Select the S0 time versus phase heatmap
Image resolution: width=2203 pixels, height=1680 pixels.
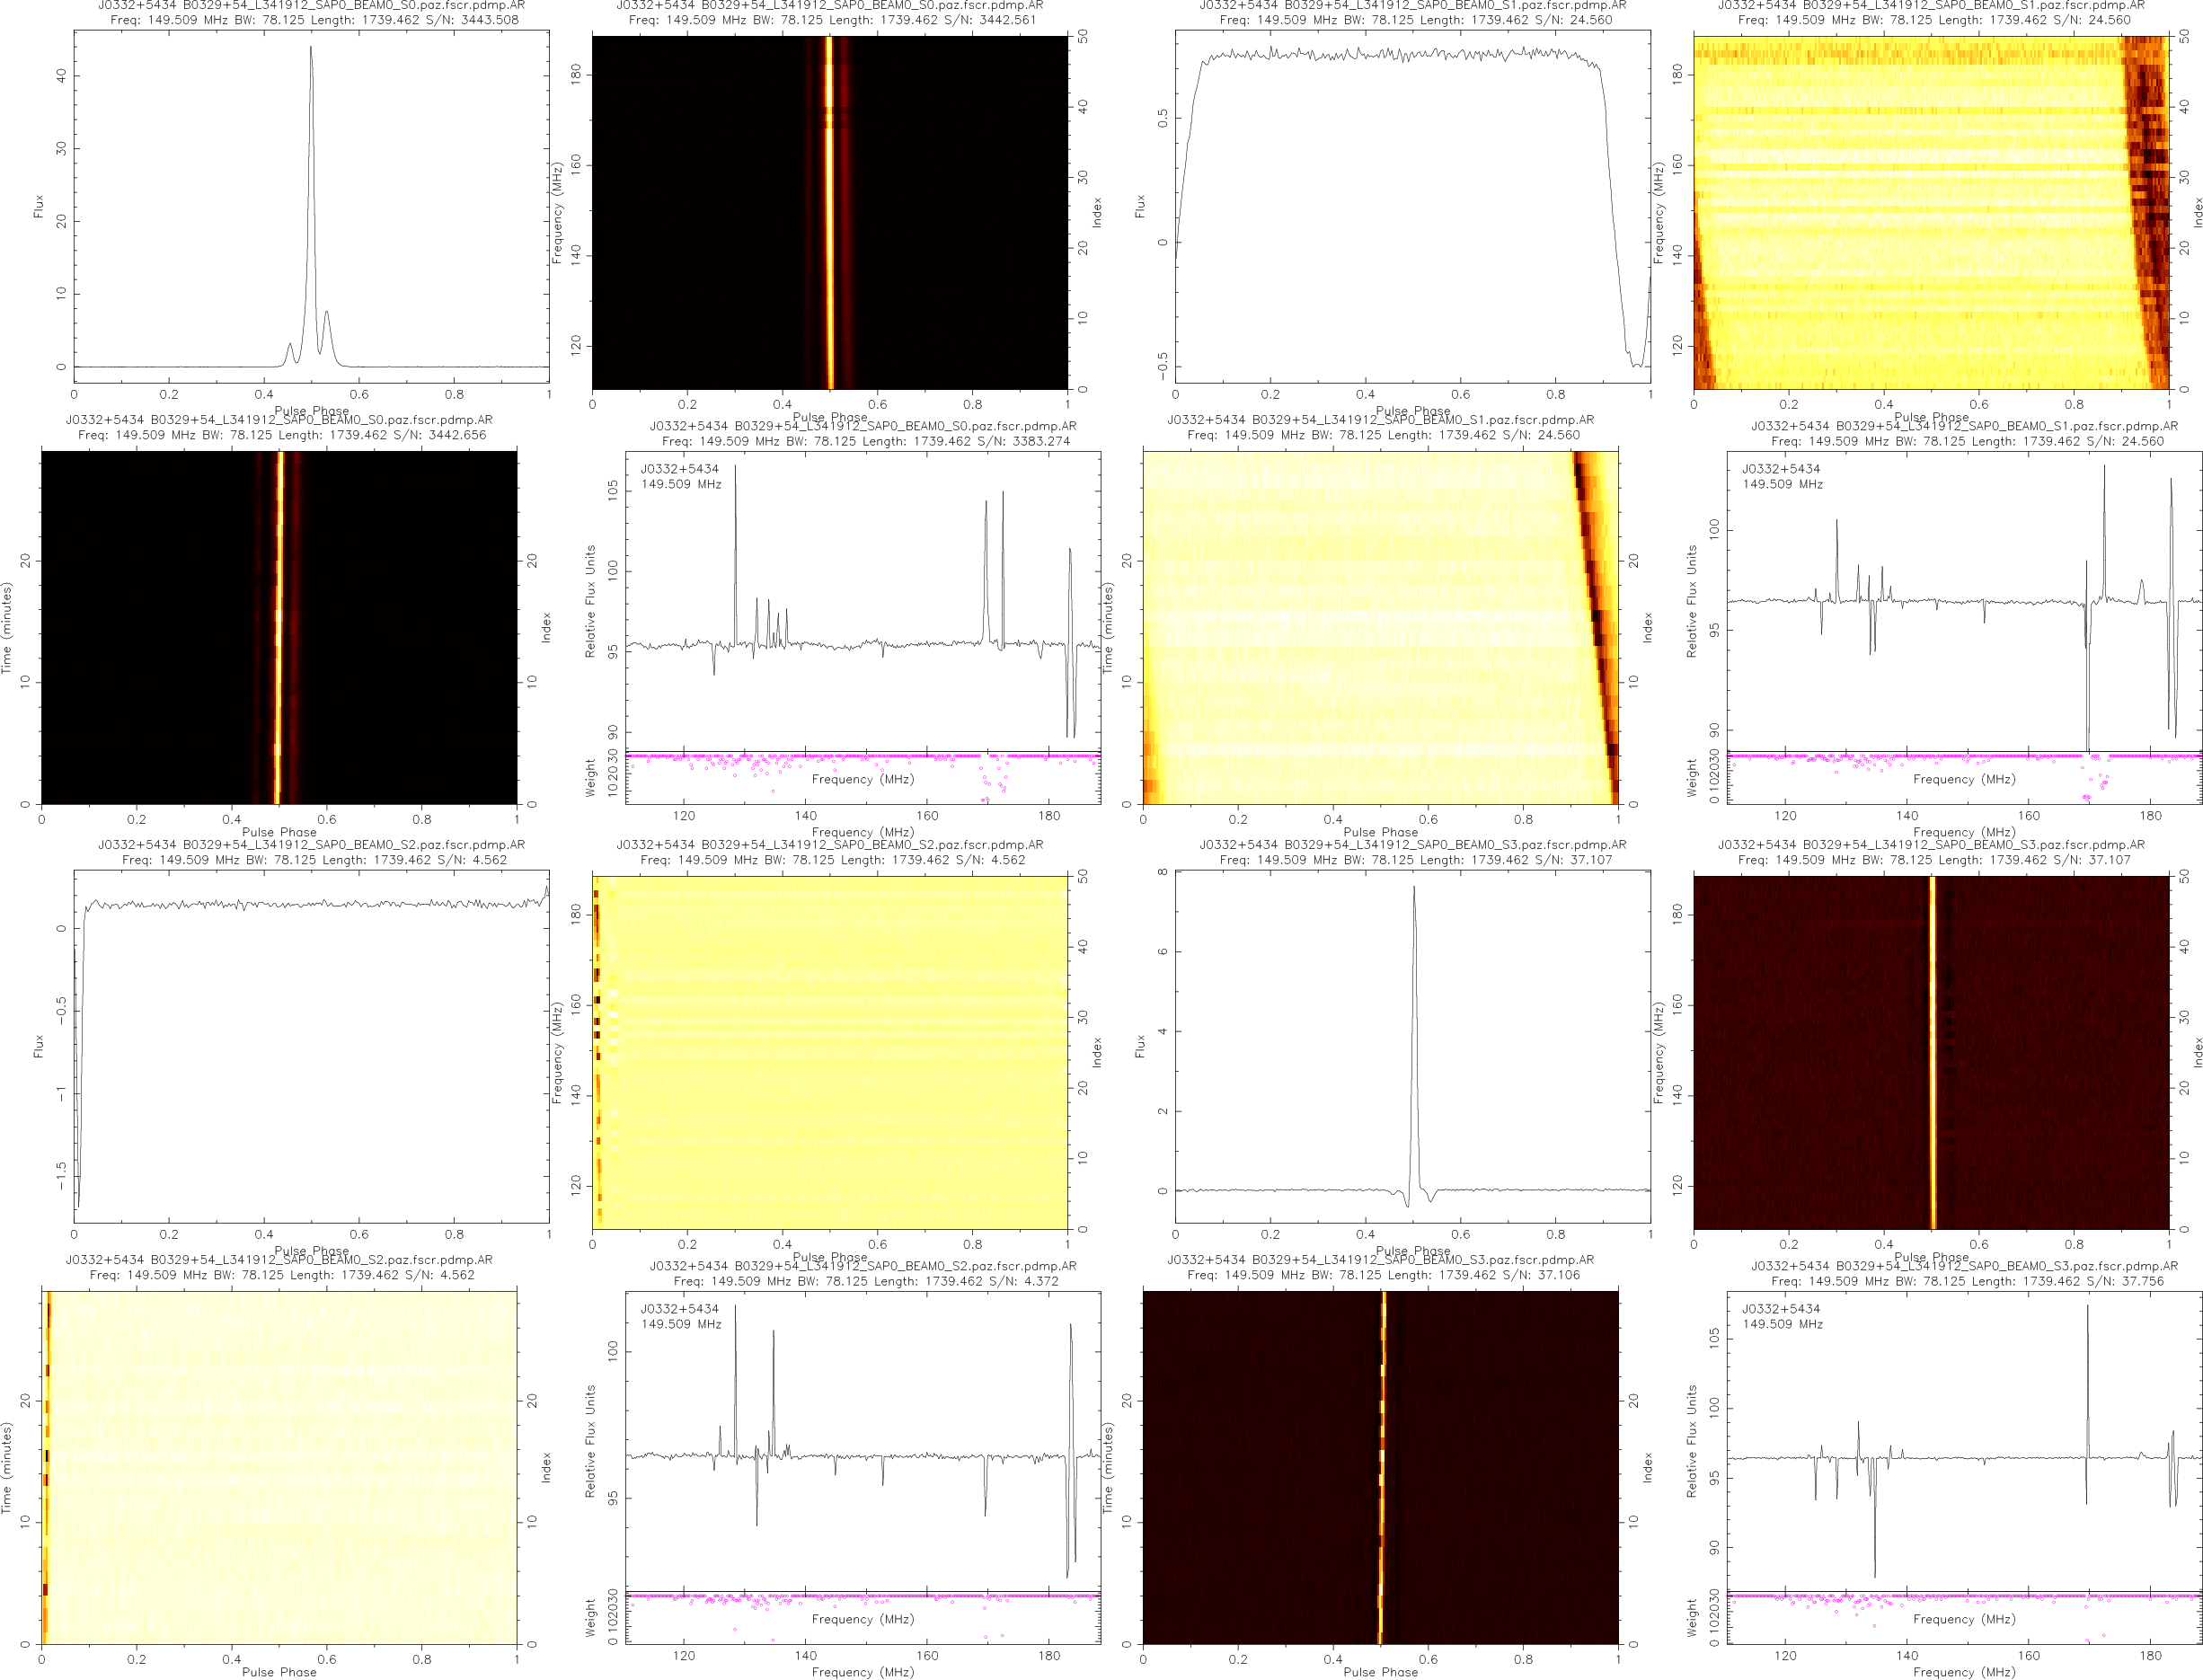[x=279, y=627]
